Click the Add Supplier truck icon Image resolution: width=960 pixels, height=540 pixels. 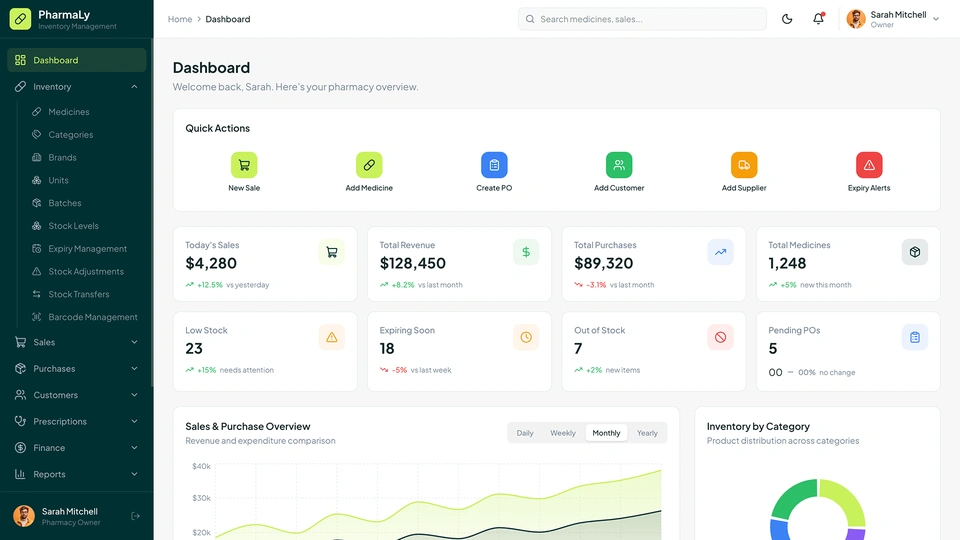point(744,165)
